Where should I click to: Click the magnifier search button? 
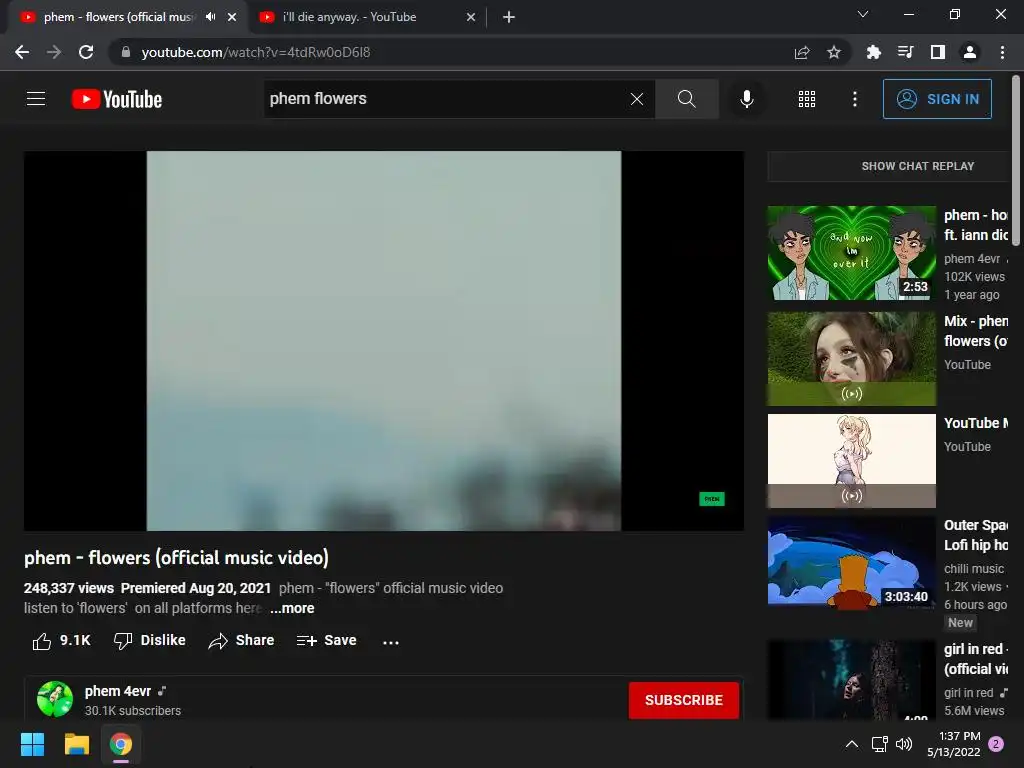(686, 99)
